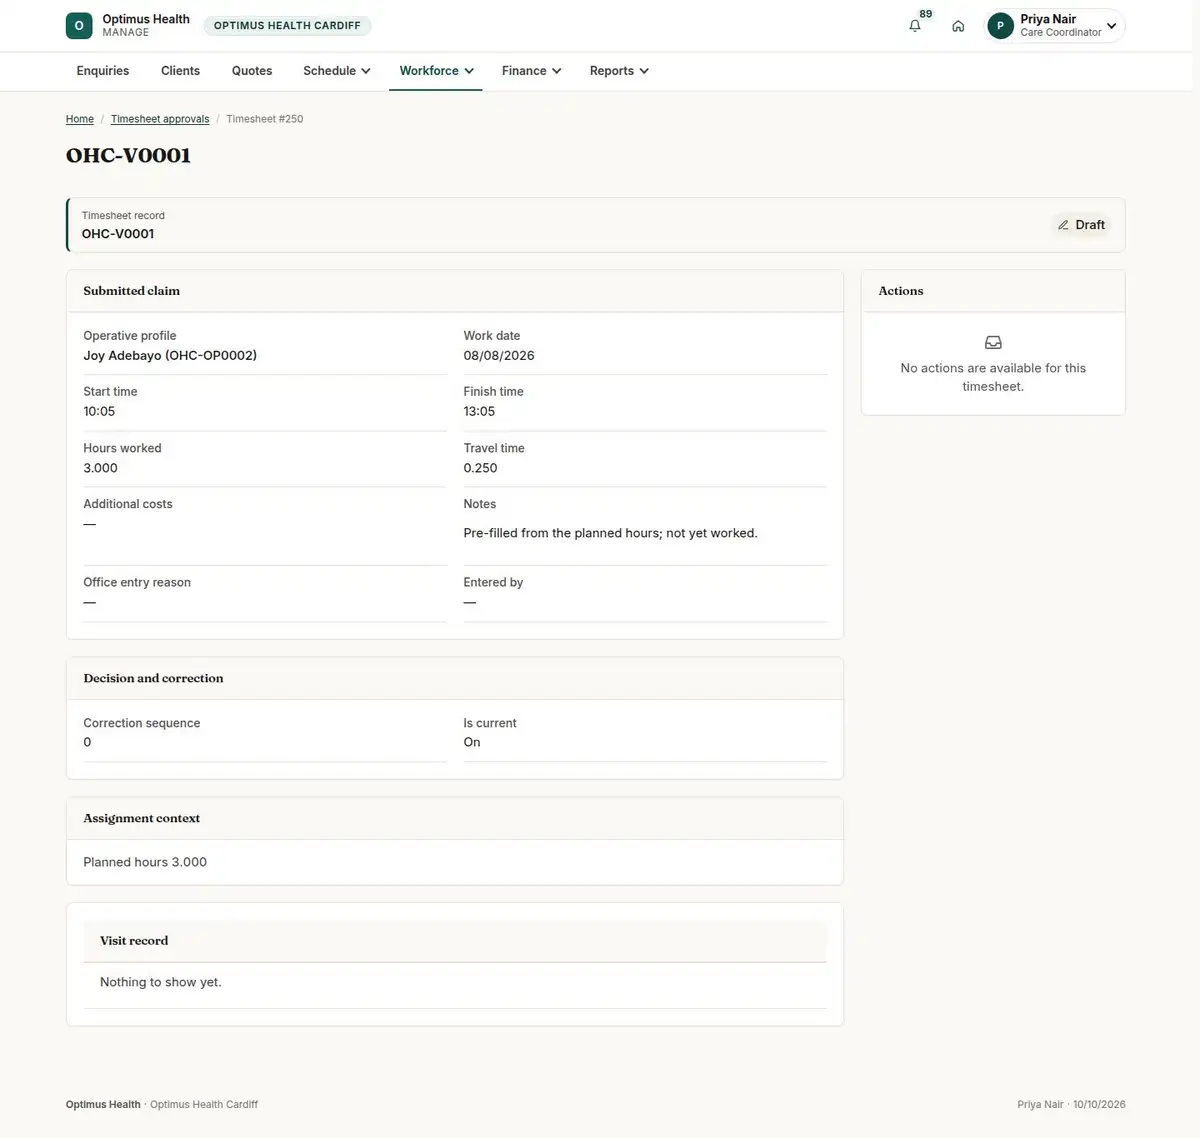Click the work date 08/08/2026

(x=499, y=355)
